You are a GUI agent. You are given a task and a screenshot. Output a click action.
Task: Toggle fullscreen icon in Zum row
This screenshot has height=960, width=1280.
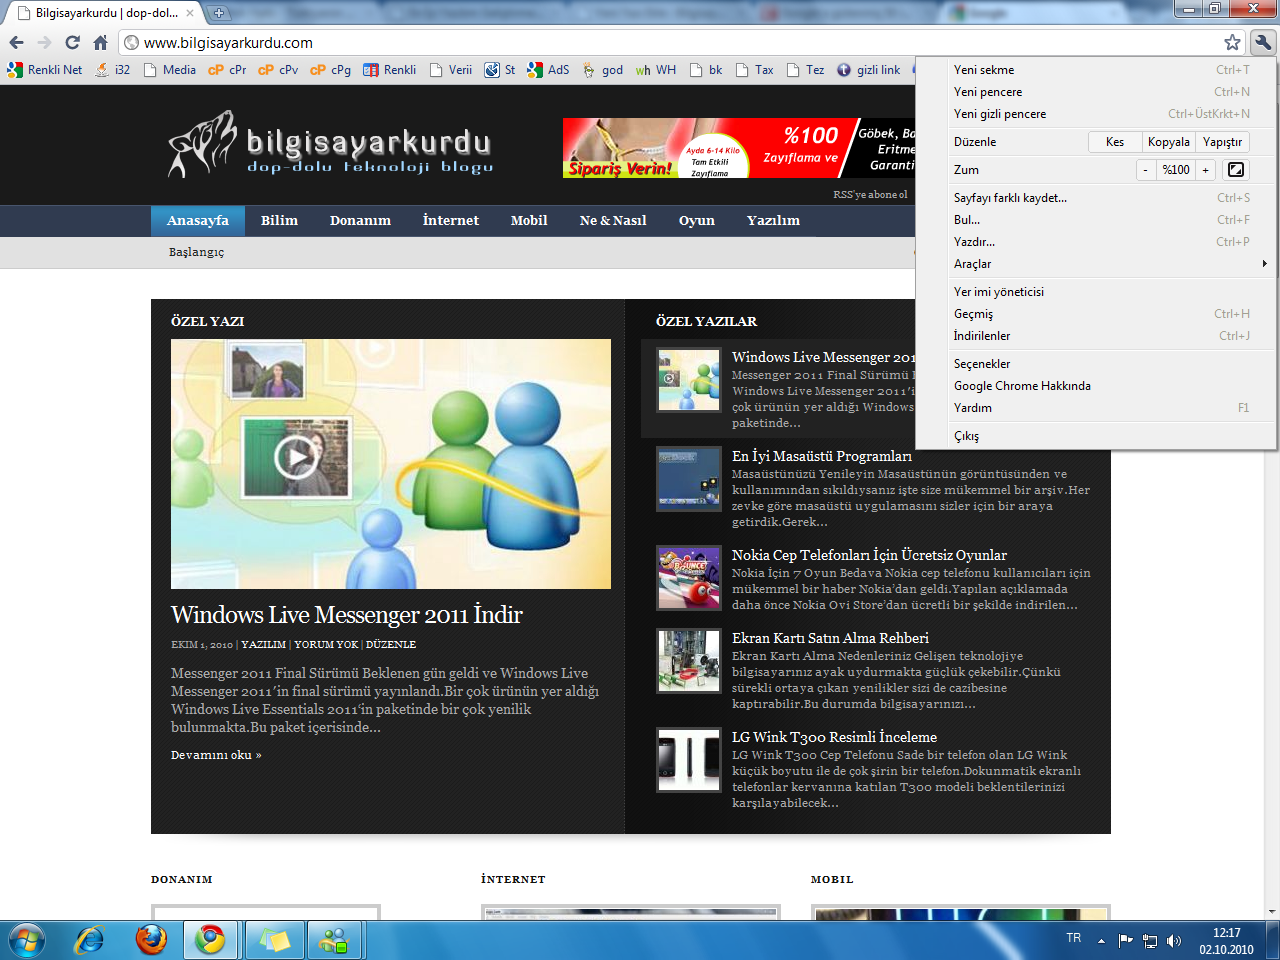coord(1236,170)
